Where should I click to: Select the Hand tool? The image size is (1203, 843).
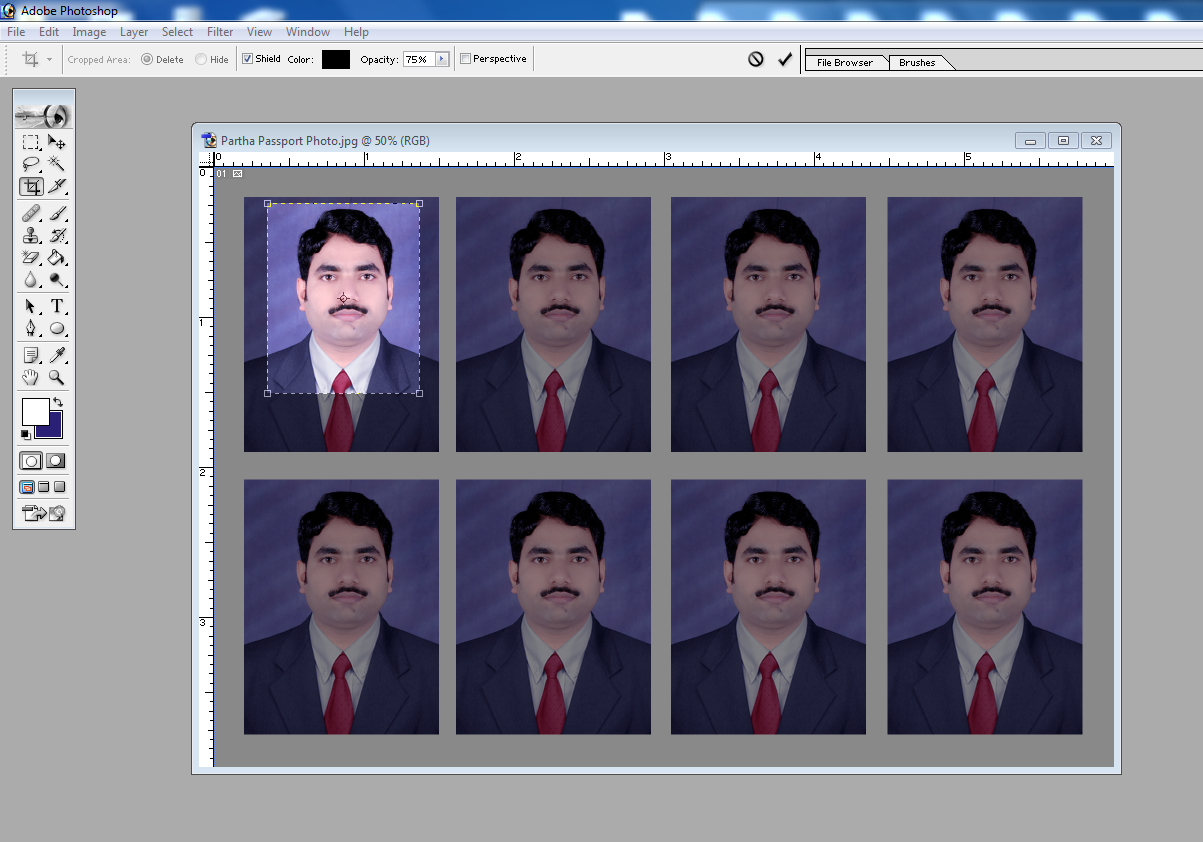pyautogui.click(x=30, y=377)
